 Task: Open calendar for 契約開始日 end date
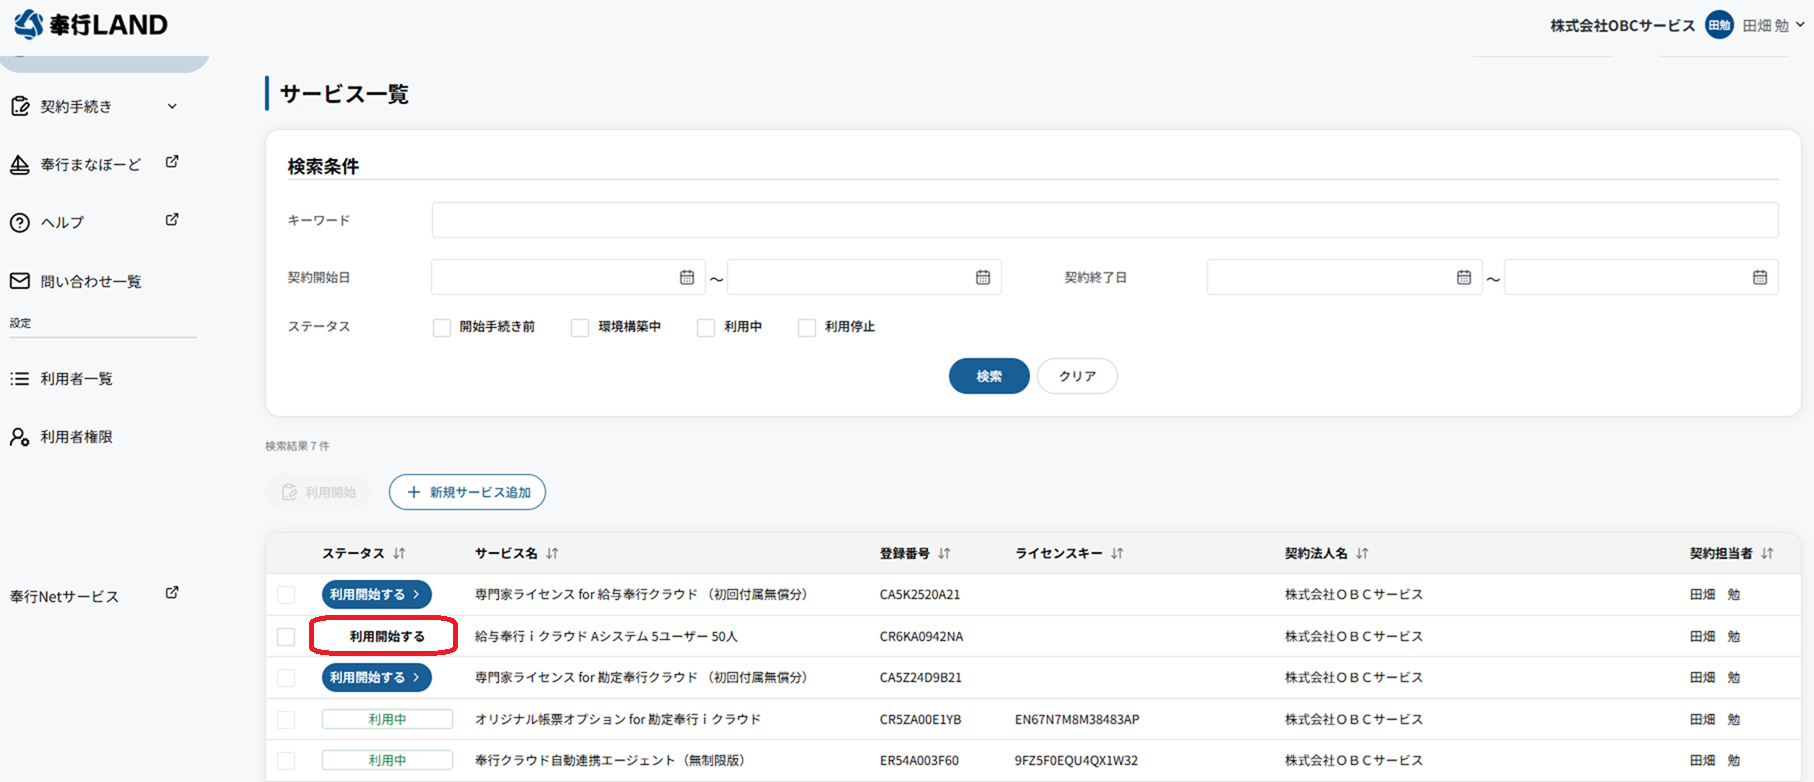point(983,277)
